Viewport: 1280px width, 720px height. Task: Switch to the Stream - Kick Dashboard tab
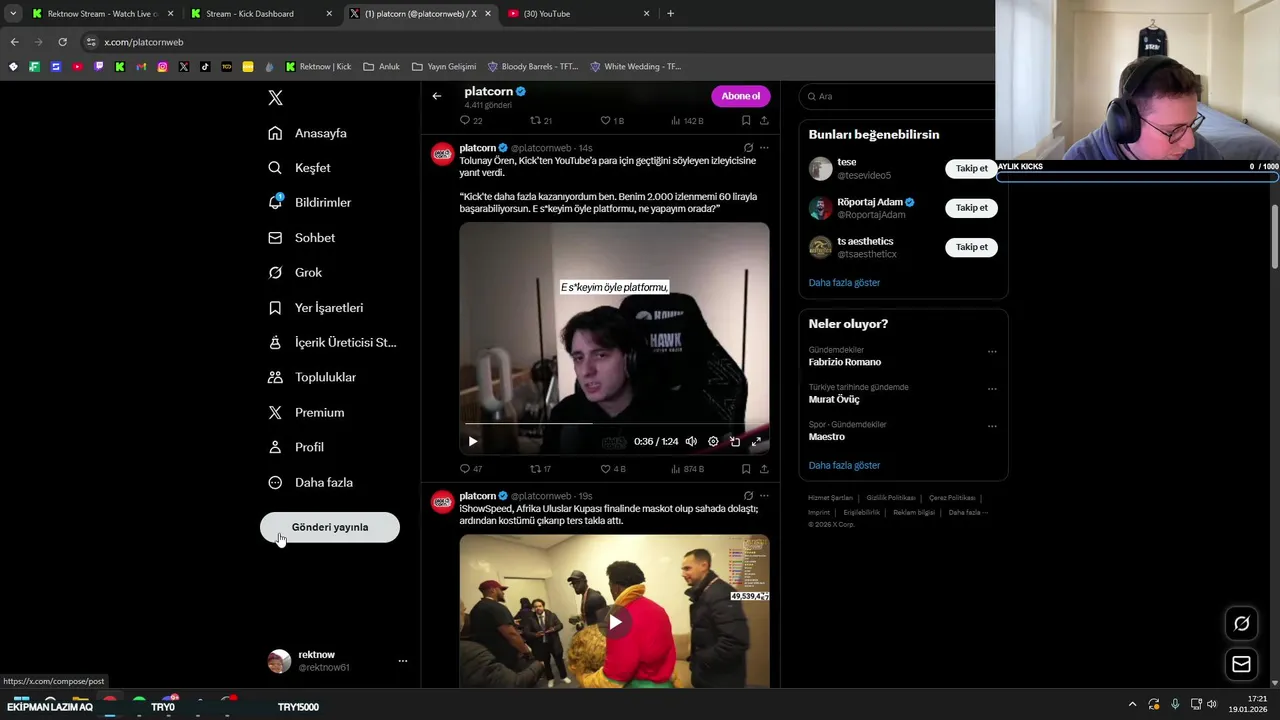pyautogui.click(x=262, y=14)
